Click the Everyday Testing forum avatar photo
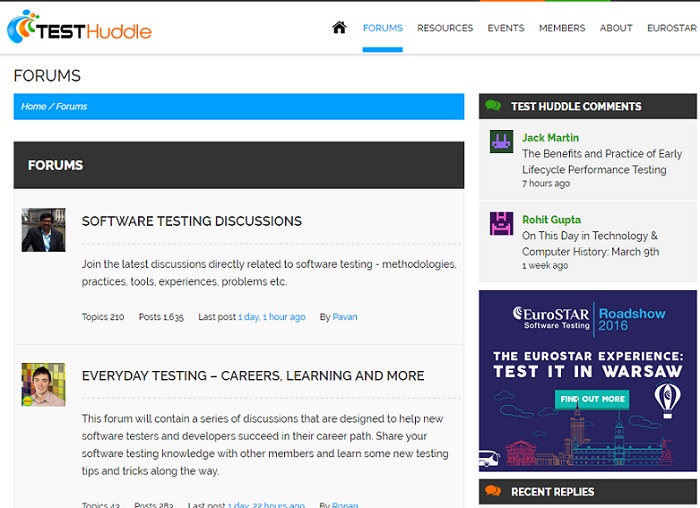 coord(43,384)
